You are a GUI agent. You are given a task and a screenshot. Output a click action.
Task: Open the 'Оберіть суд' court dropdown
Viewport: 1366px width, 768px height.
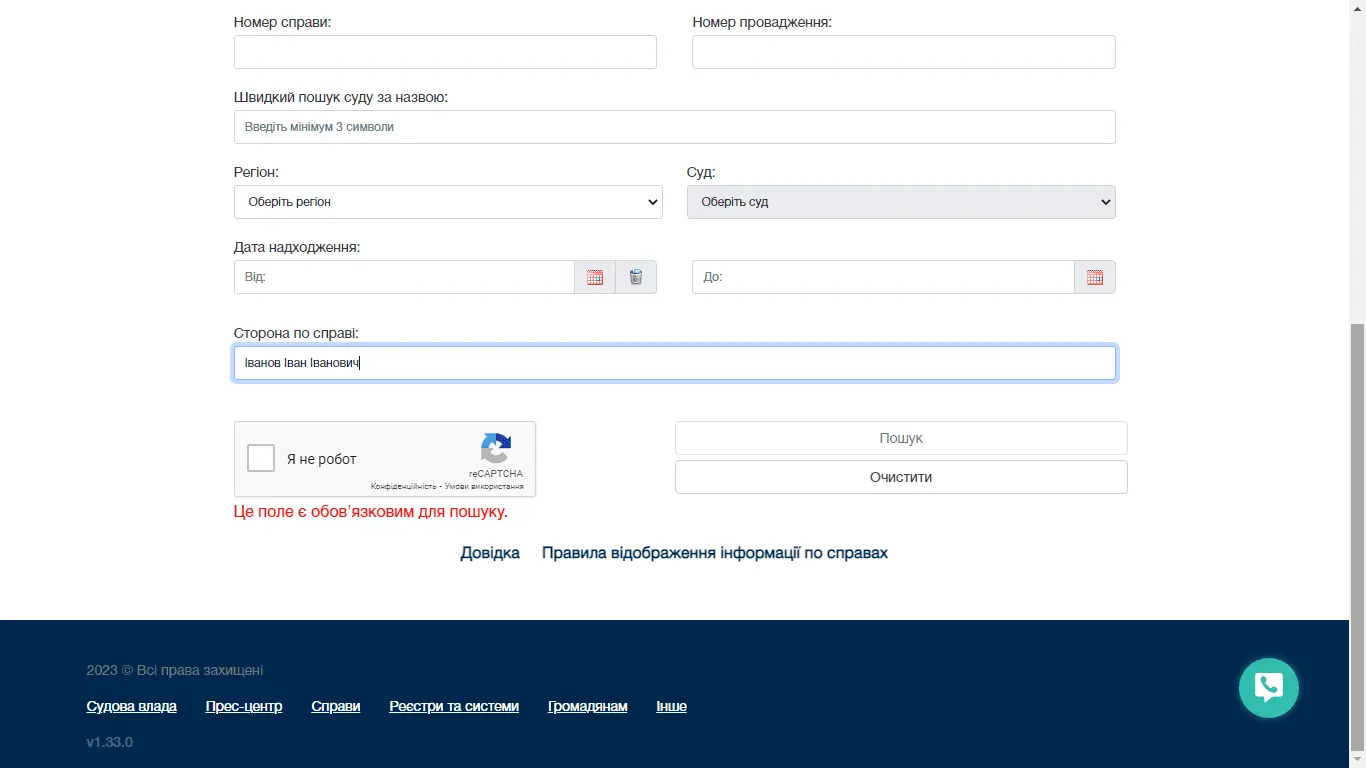click(x=901, y=202)
